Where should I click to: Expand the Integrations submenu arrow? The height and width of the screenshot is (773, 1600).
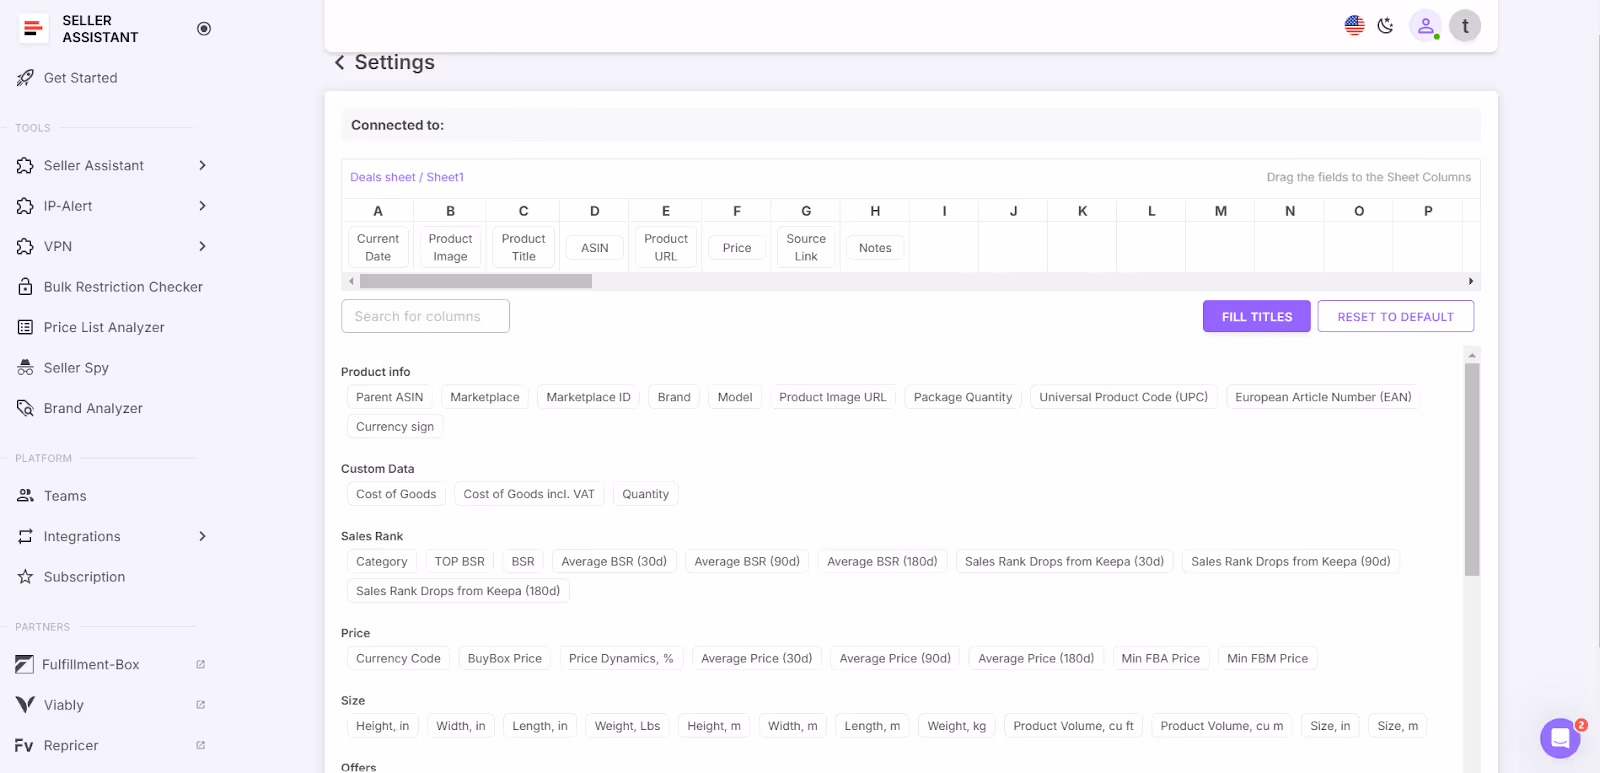202,537
